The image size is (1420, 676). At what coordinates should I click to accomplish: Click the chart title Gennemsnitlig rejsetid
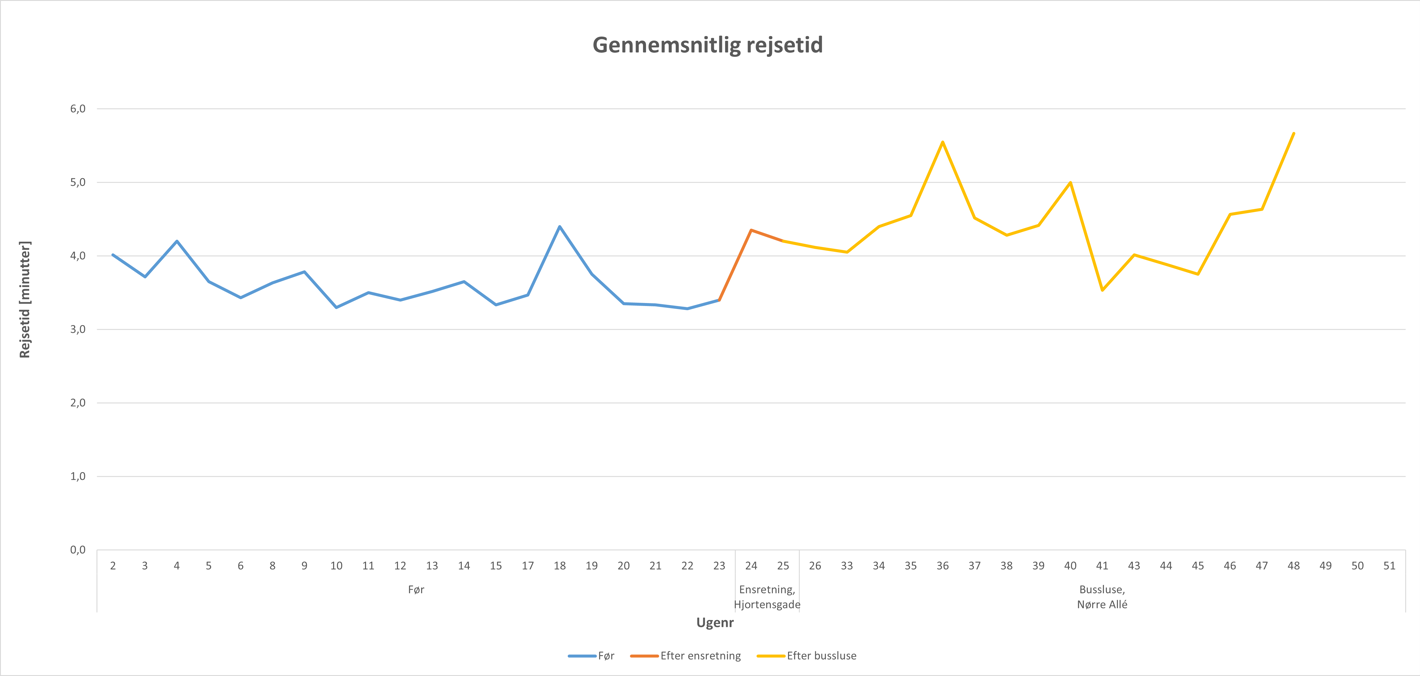point(707,45)
